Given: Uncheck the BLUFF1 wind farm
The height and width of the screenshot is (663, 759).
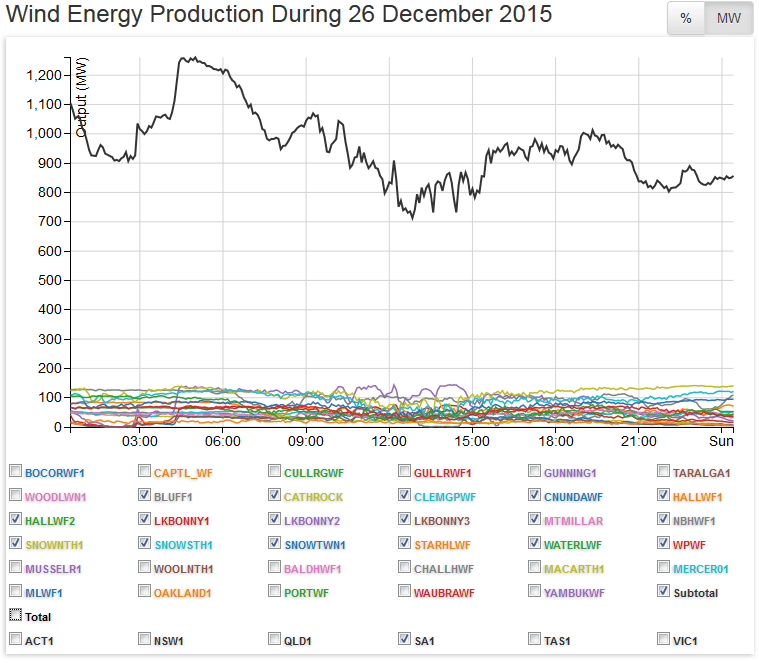Looking at the screenshot, I should coord(145,495).
